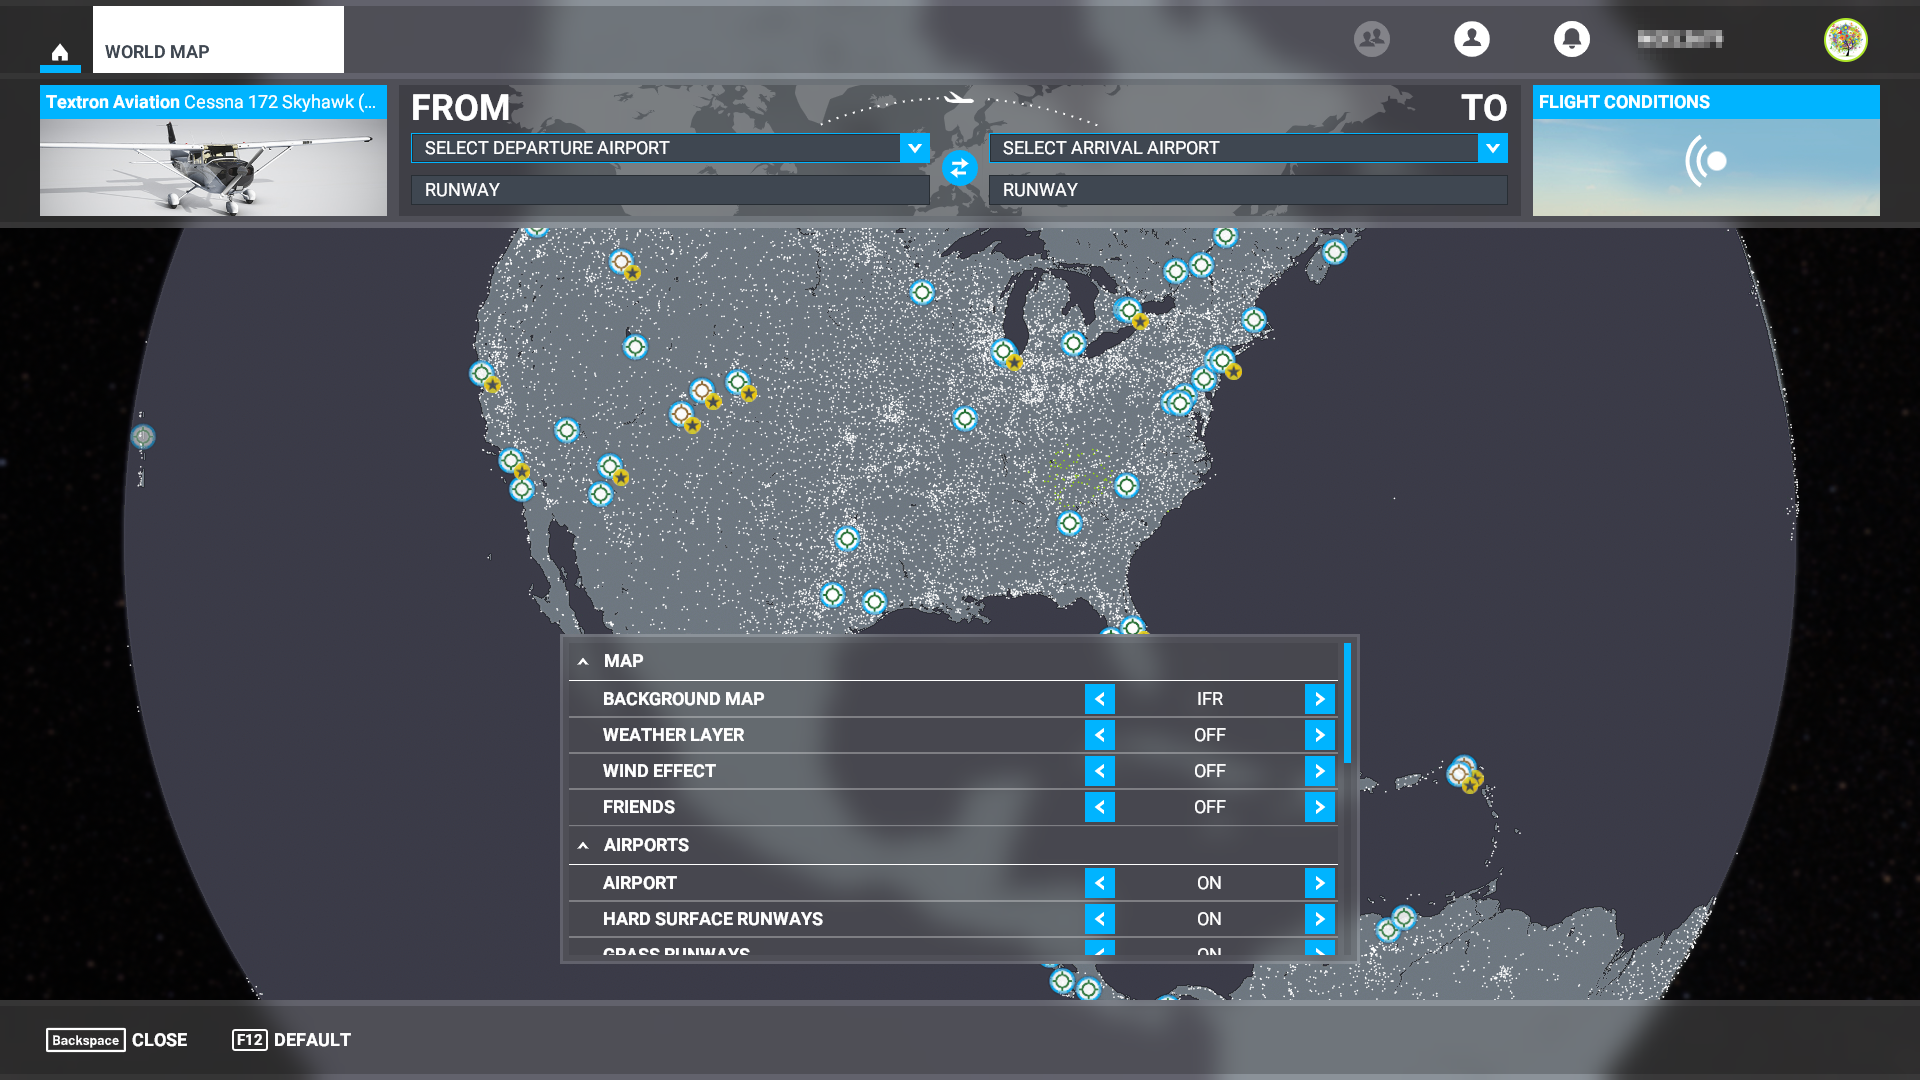Image resolution: width=1920 pixels, height=1080 pixels.
Task: Open the notifications bell icon
Action: [1571, 39]
